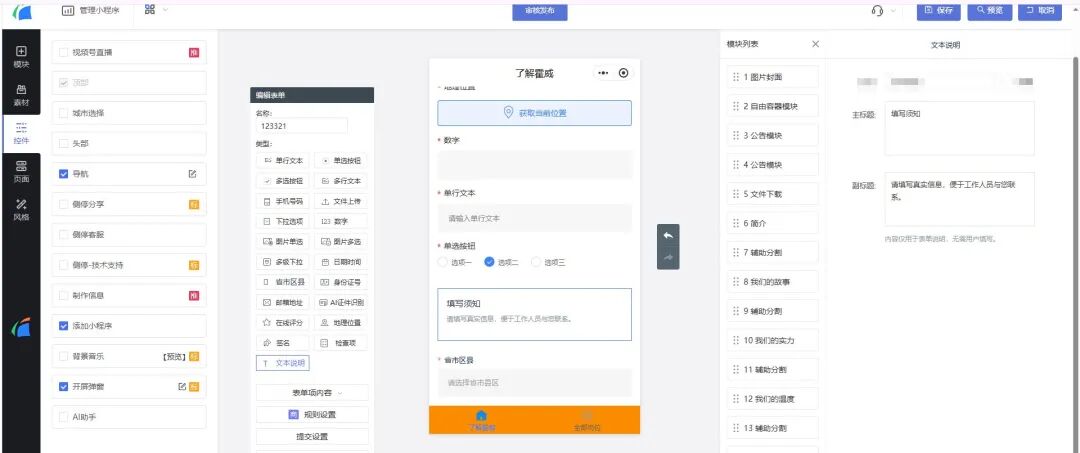
Task: Add a 签名 field type
Action: click(x=283, y=342)
